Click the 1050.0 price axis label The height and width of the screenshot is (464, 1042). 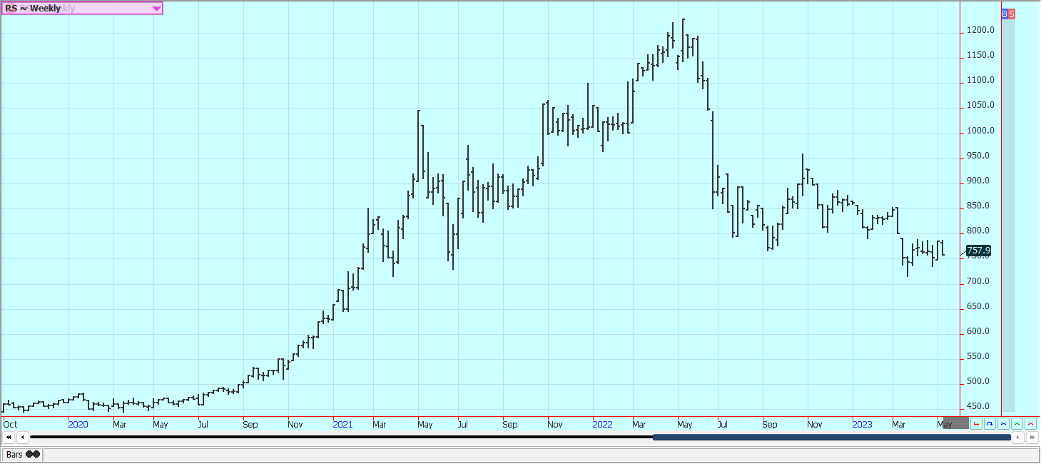[981, 106]
